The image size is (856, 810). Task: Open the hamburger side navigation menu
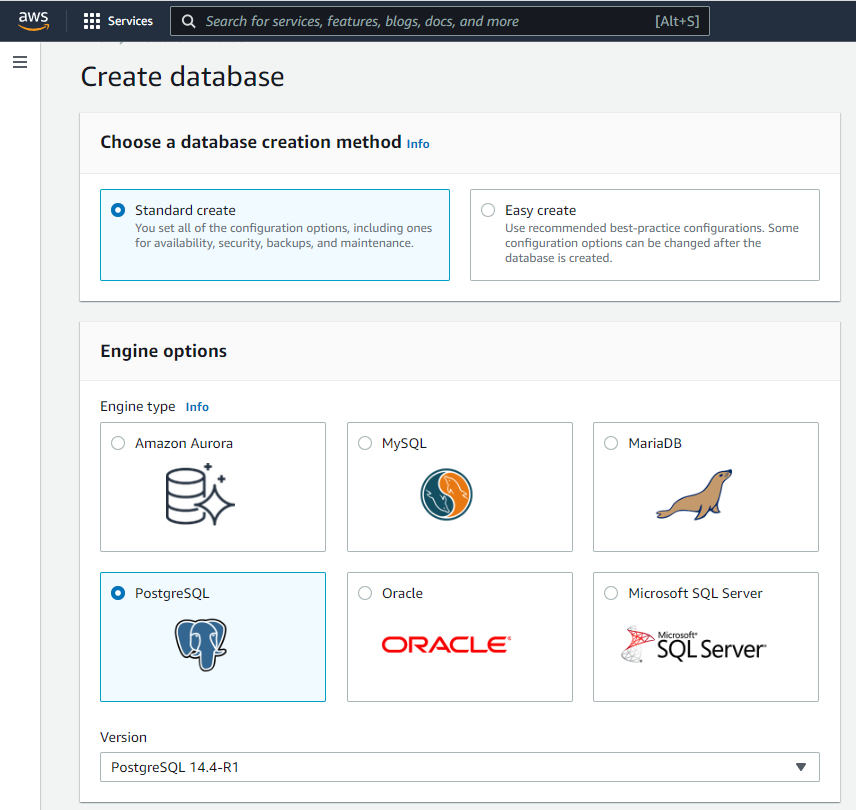(20, 62)
